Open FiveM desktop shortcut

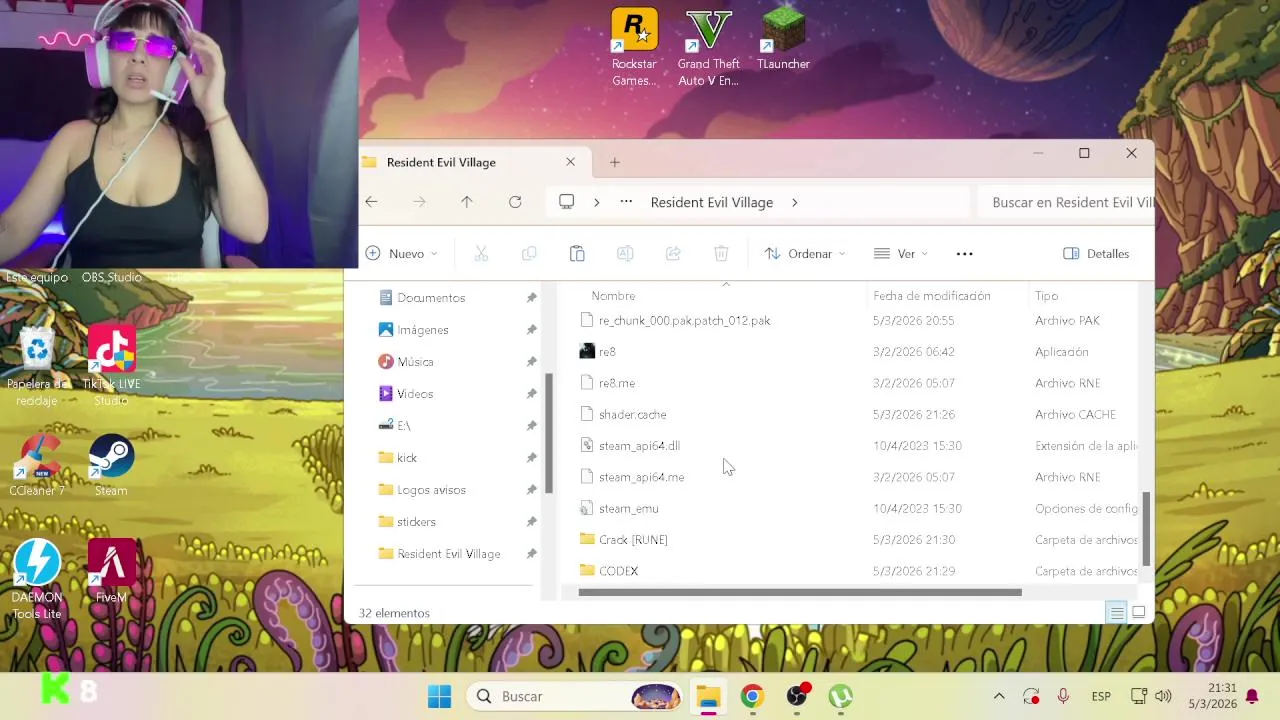[111, 572]
